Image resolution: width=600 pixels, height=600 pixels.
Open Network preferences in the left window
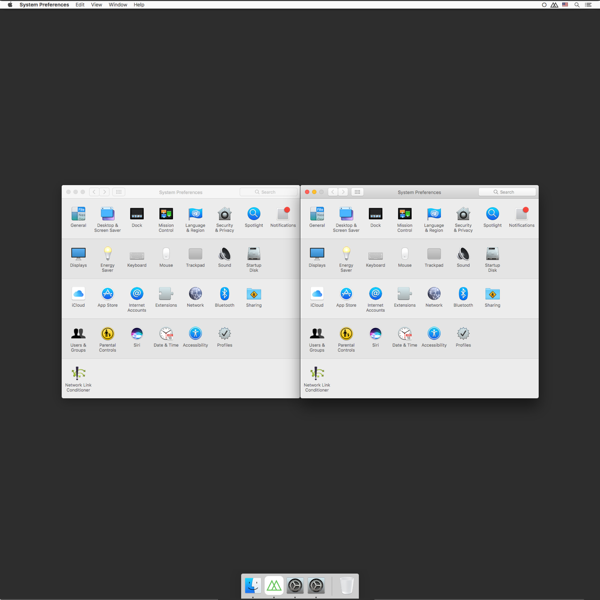[x=195, y=297]
